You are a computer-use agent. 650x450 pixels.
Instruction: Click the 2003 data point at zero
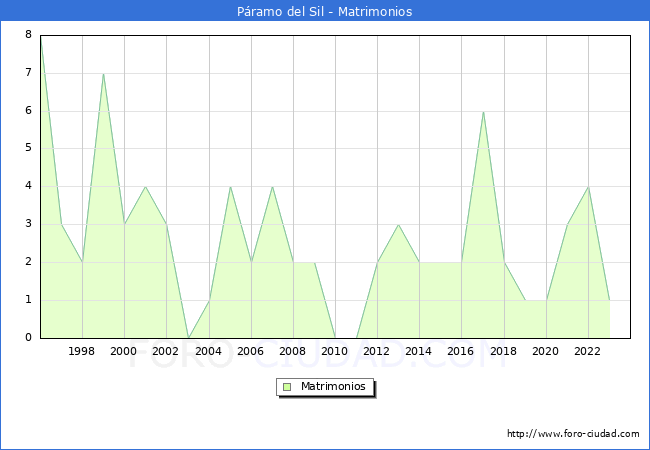coord(188,338)
